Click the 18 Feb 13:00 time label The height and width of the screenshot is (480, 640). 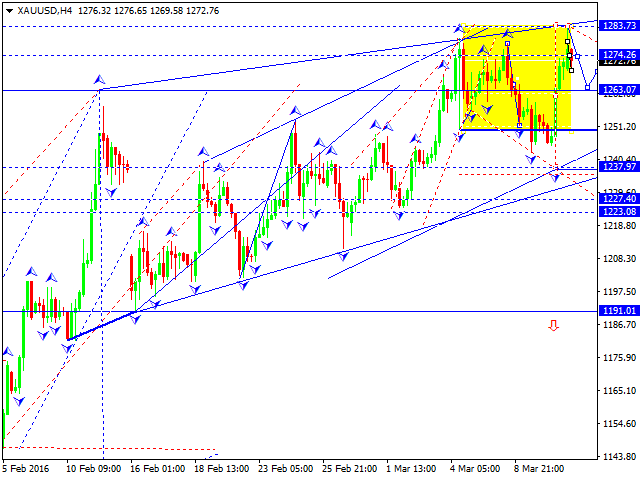click(x=222, y=469)
